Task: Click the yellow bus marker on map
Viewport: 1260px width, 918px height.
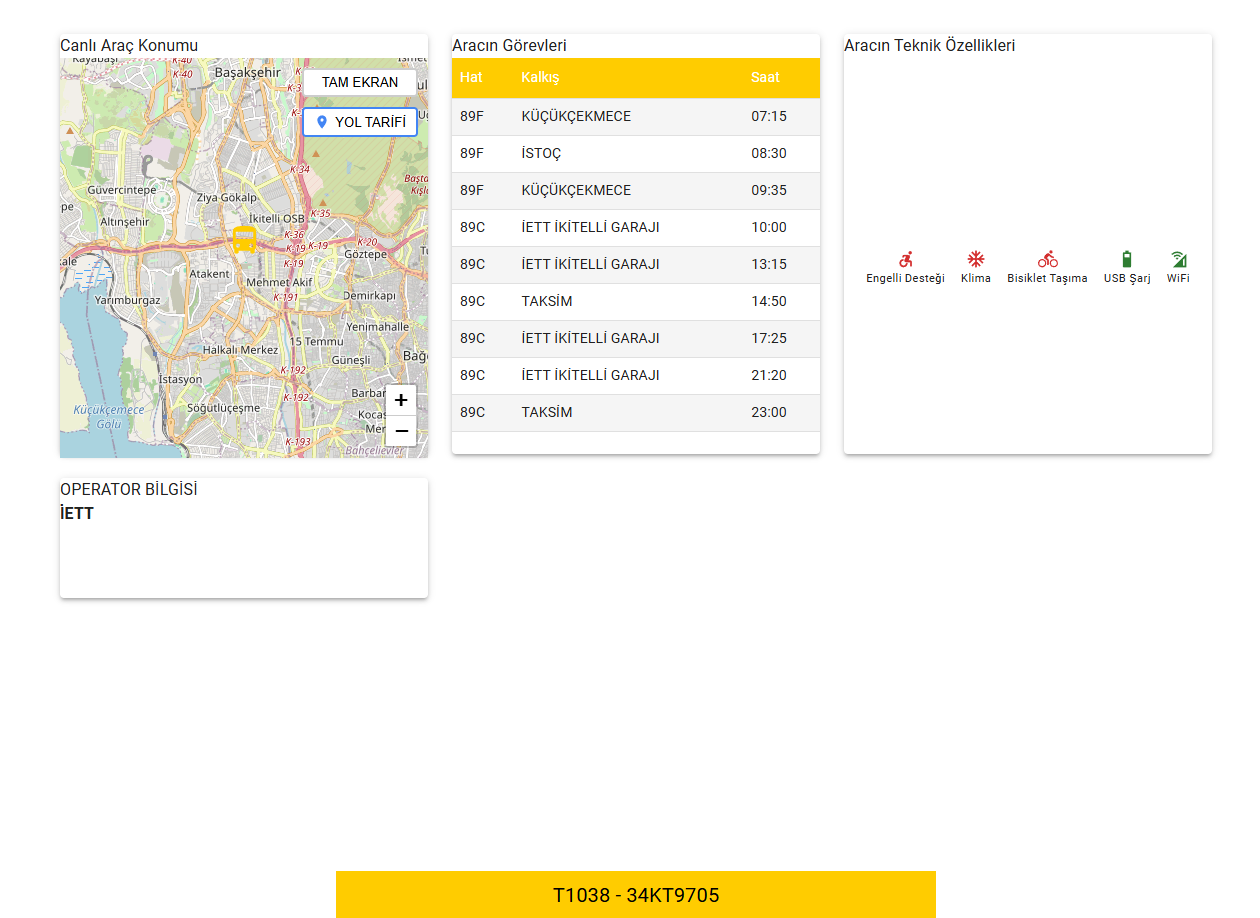Action: click(244, 239)
